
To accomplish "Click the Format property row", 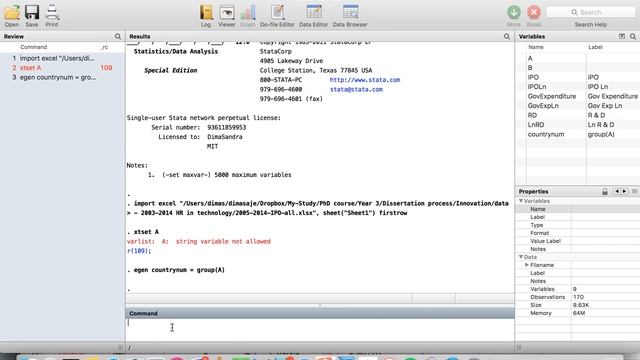I will 578,233.
